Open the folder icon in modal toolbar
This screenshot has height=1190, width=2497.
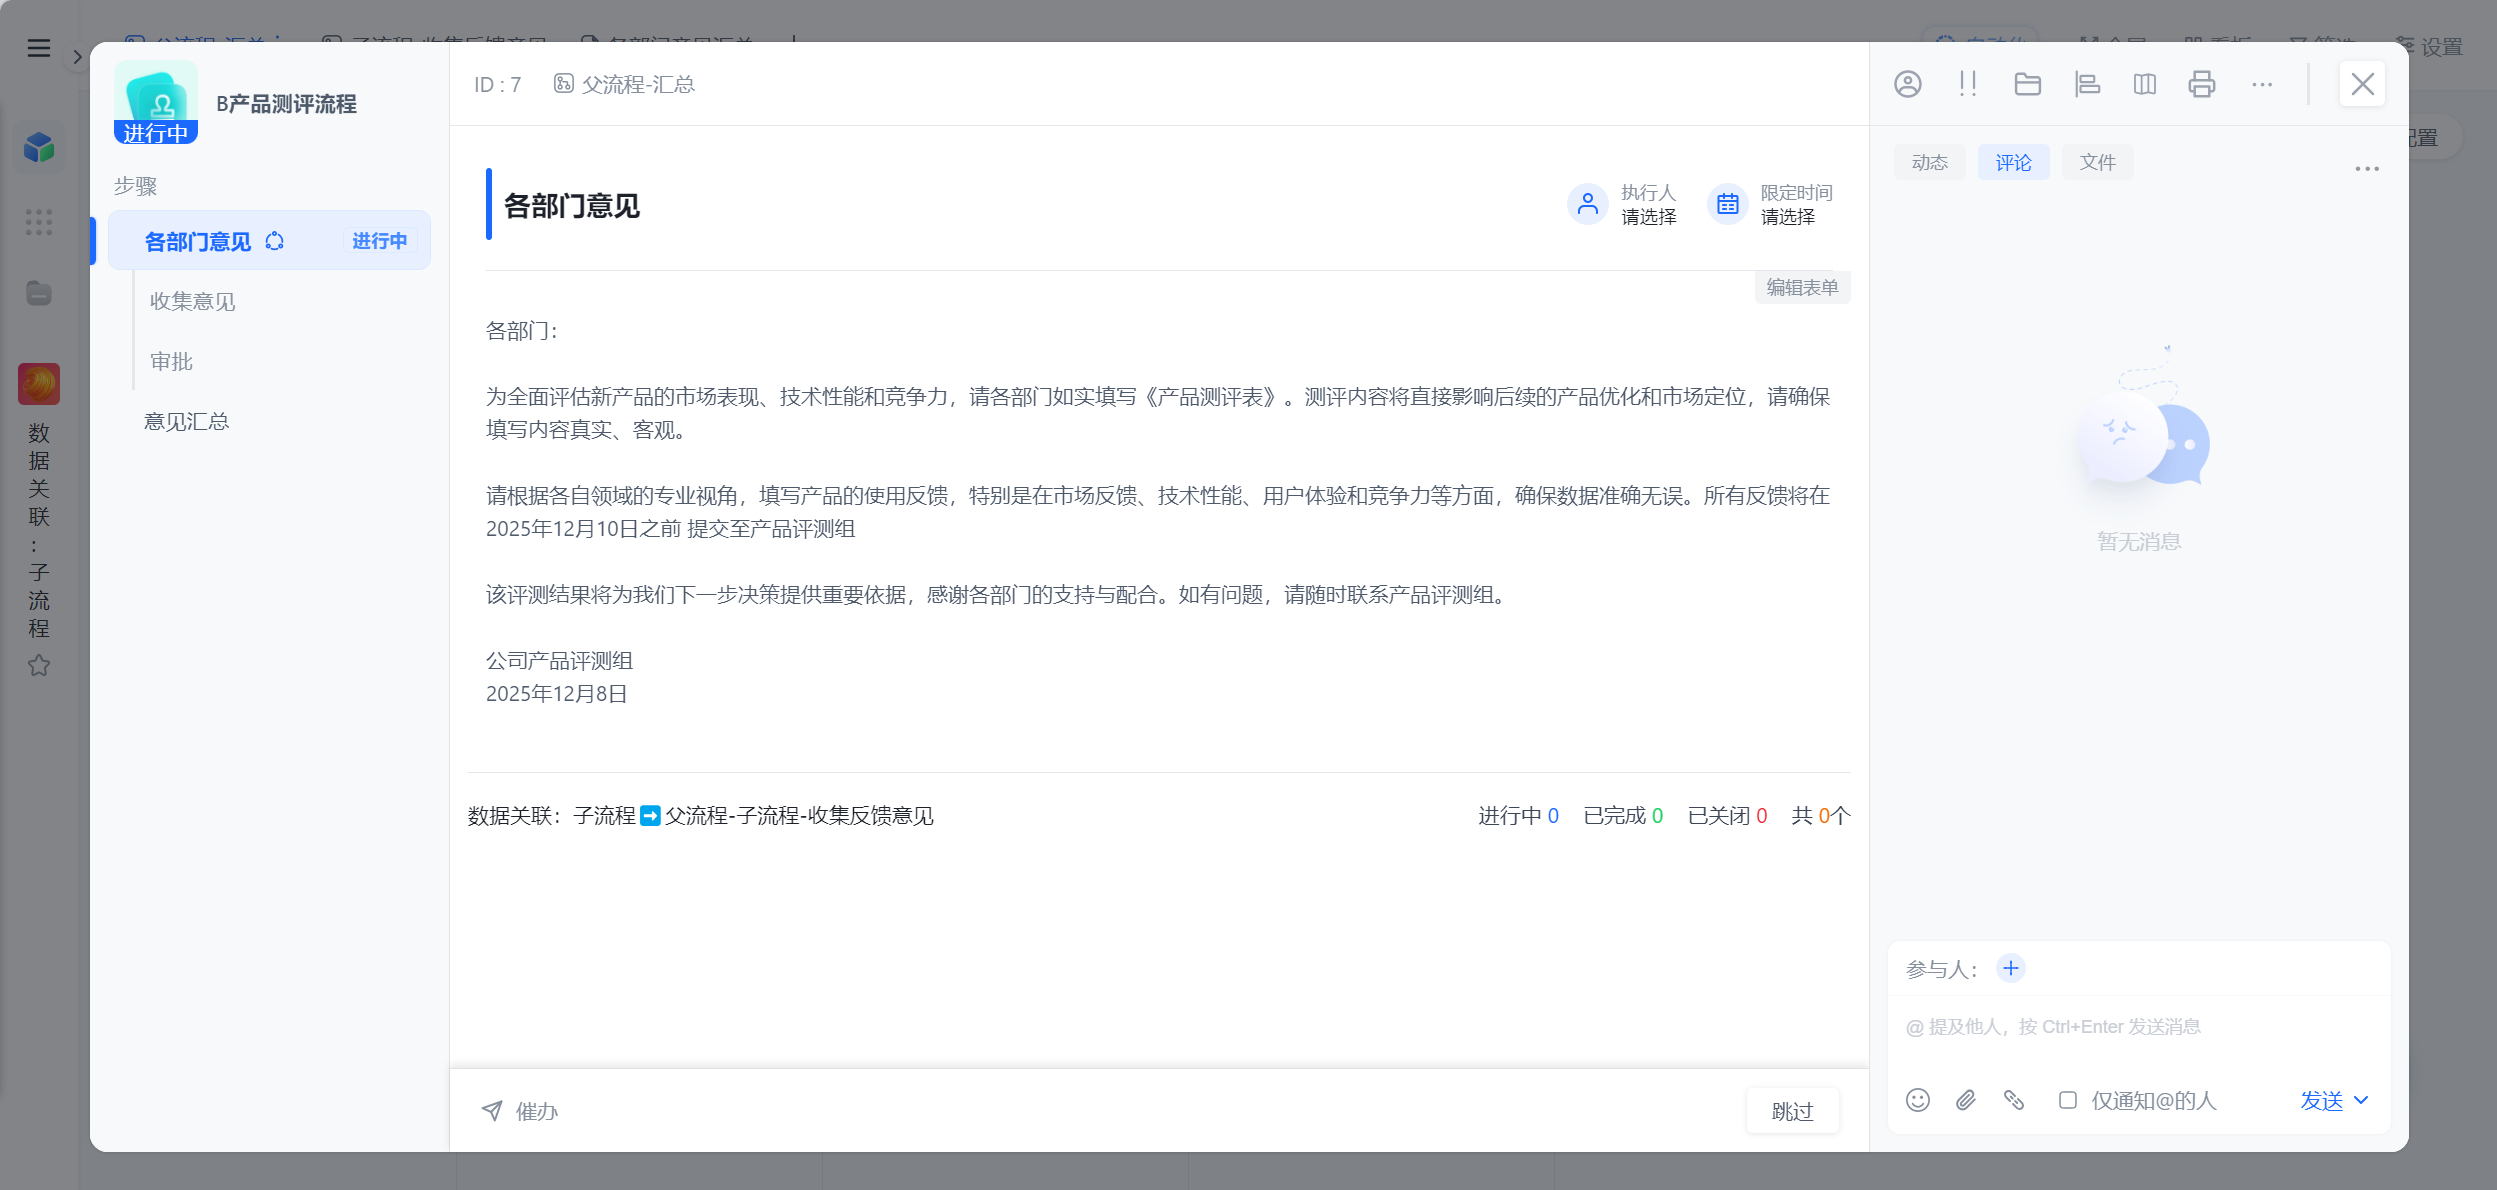coord(2028,84)
